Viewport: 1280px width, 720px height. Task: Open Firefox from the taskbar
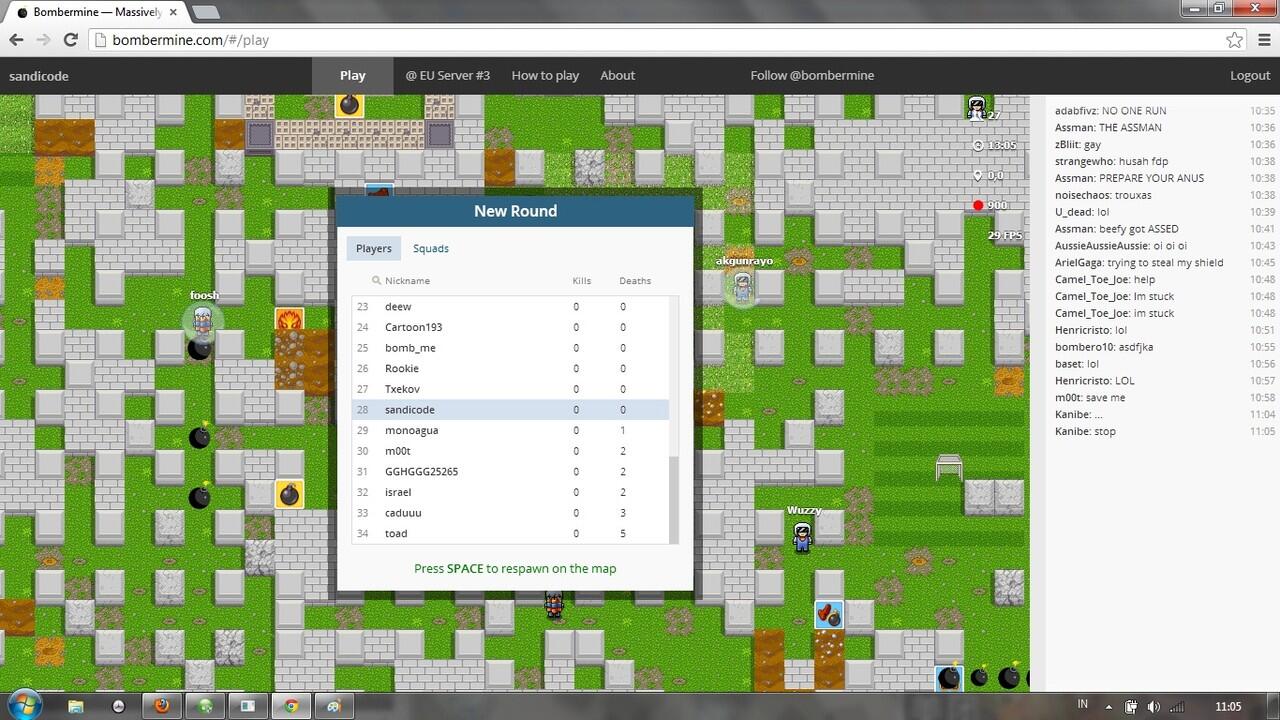coord(161,706)
